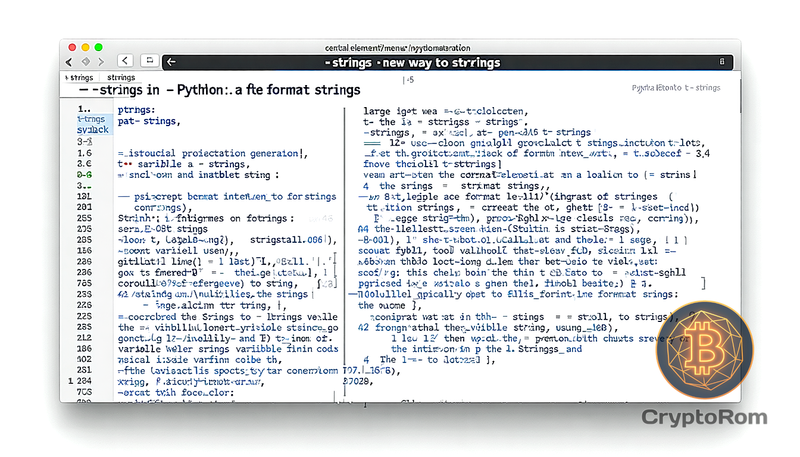Open the 'Pyntra lEtonto t - strings' link

676,88
